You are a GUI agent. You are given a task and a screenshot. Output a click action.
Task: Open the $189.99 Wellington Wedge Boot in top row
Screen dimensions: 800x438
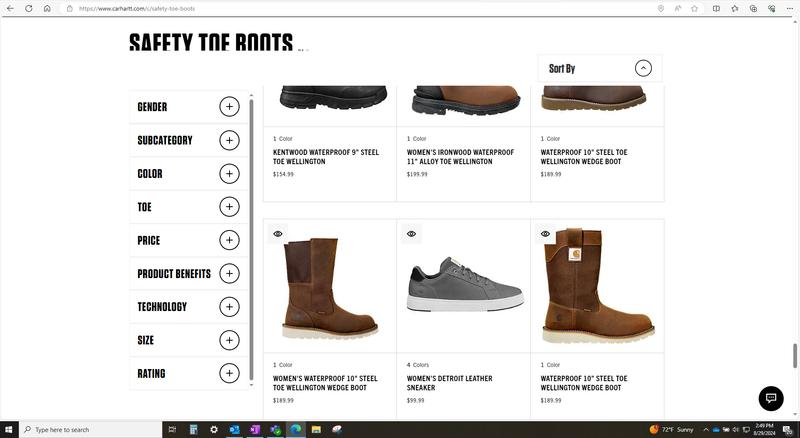coord(584,157)
